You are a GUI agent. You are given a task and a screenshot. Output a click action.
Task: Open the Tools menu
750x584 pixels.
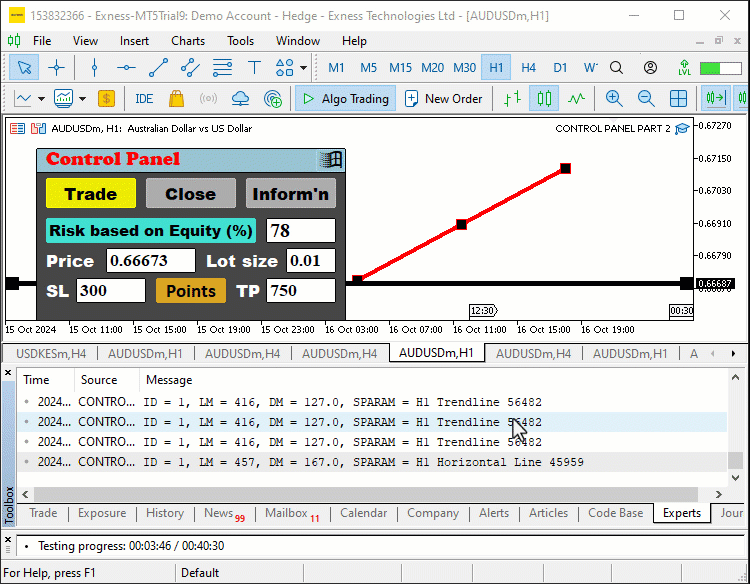coord(240,41)
